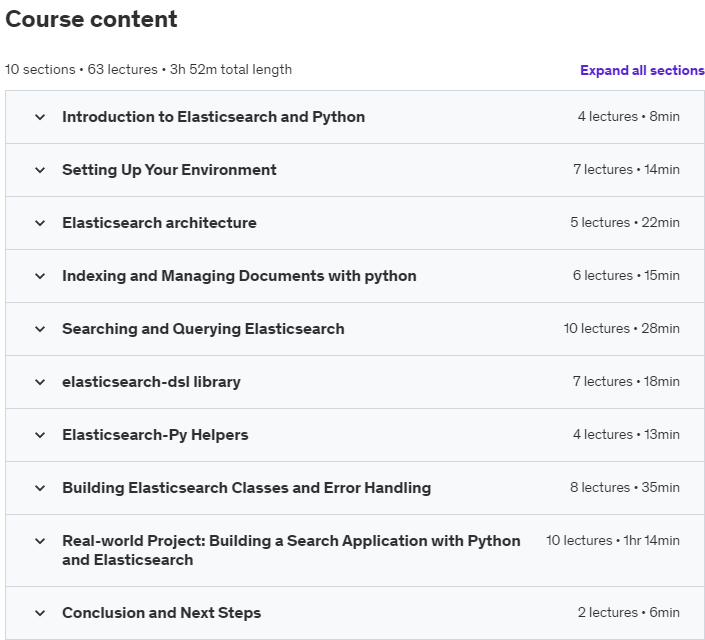Open 'Introduction to Elasticsearch and Python' section title
This screenshot has height=640, width=705.
214,117
